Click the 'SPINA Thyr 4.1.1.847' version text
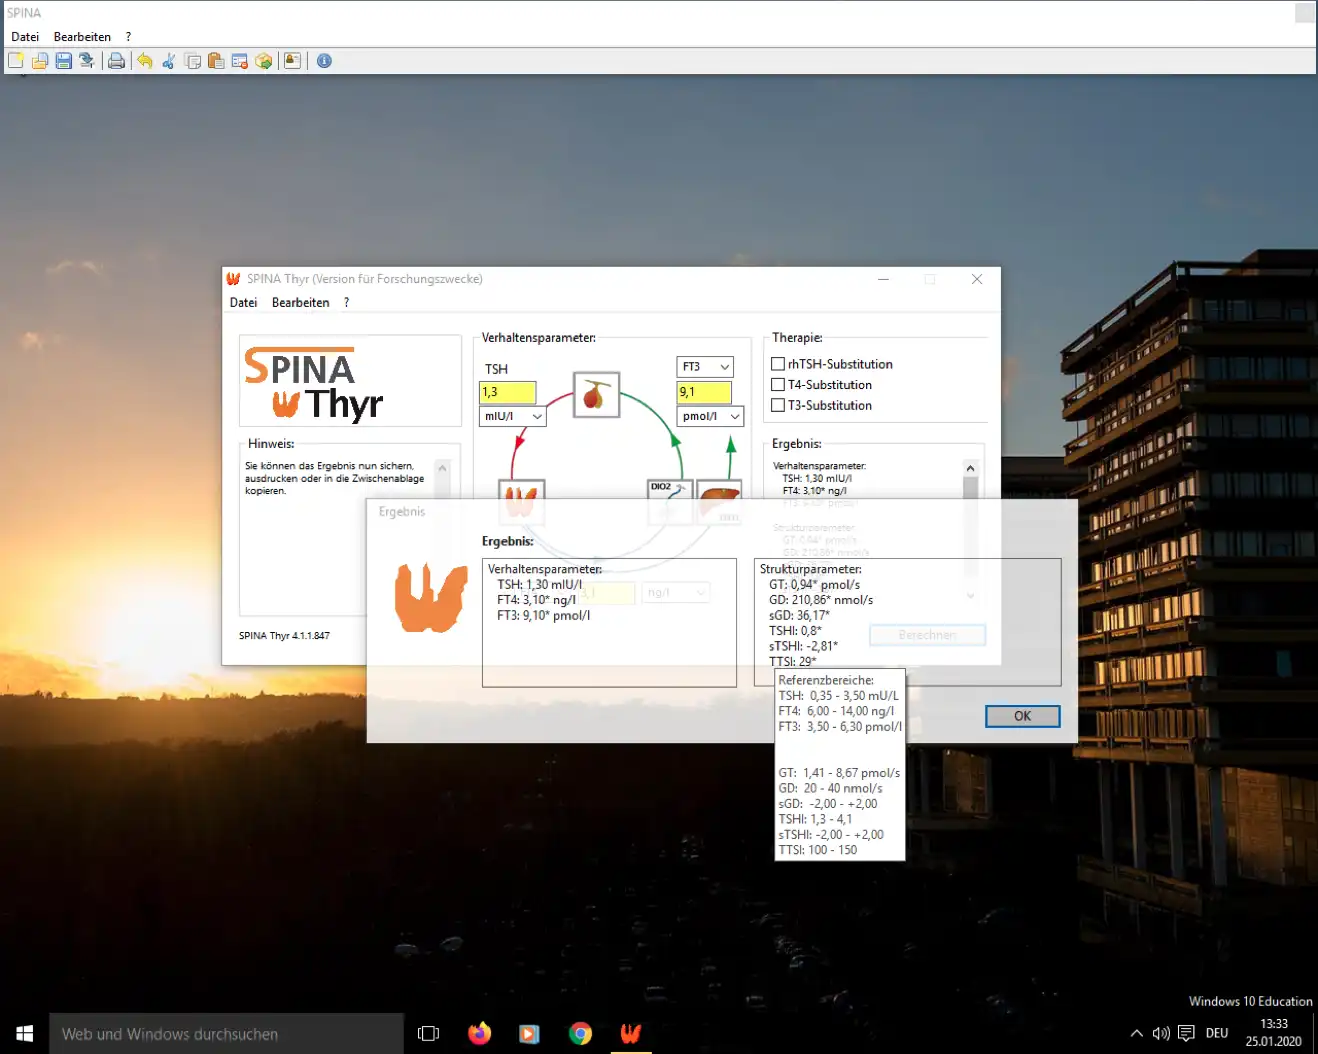The image size is (1318, 1054). point(284,636)
